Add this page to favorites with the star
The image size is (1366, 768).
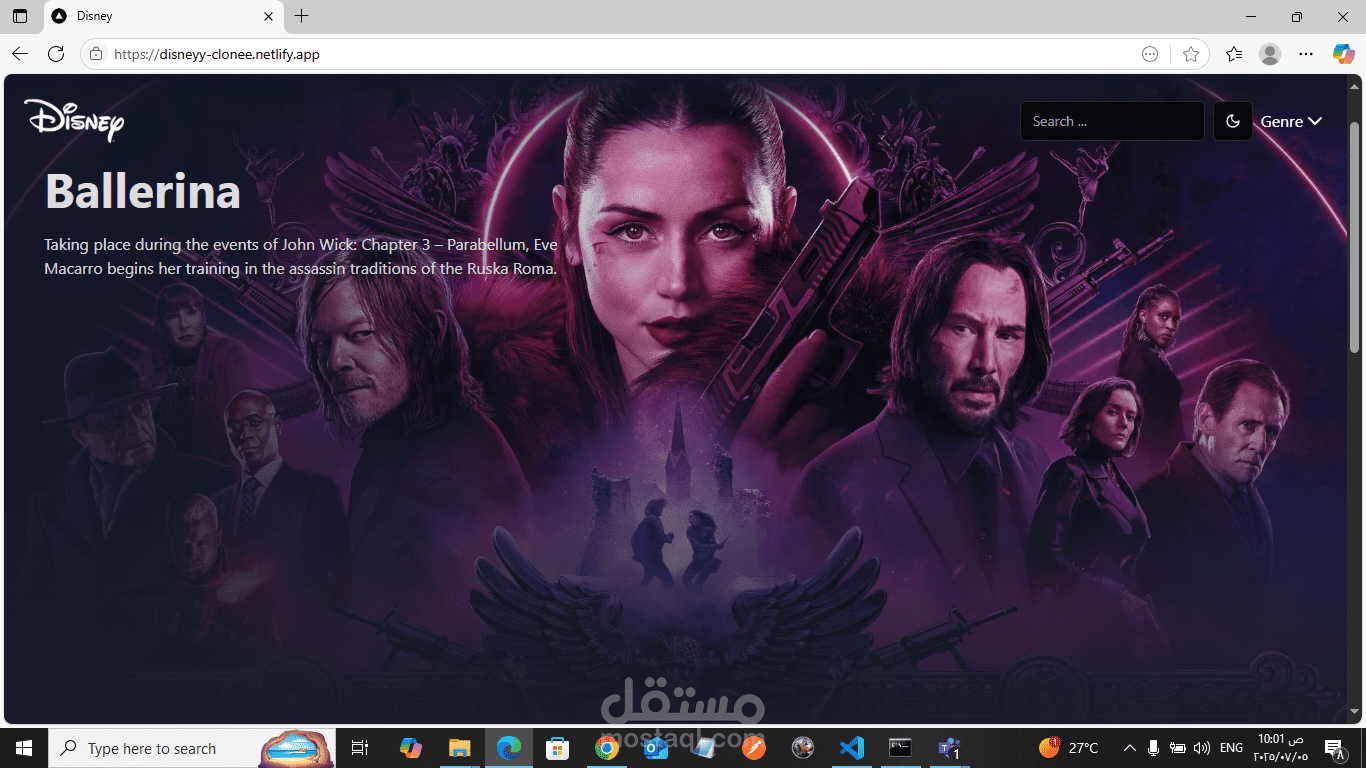click(x=1190, y=54)
